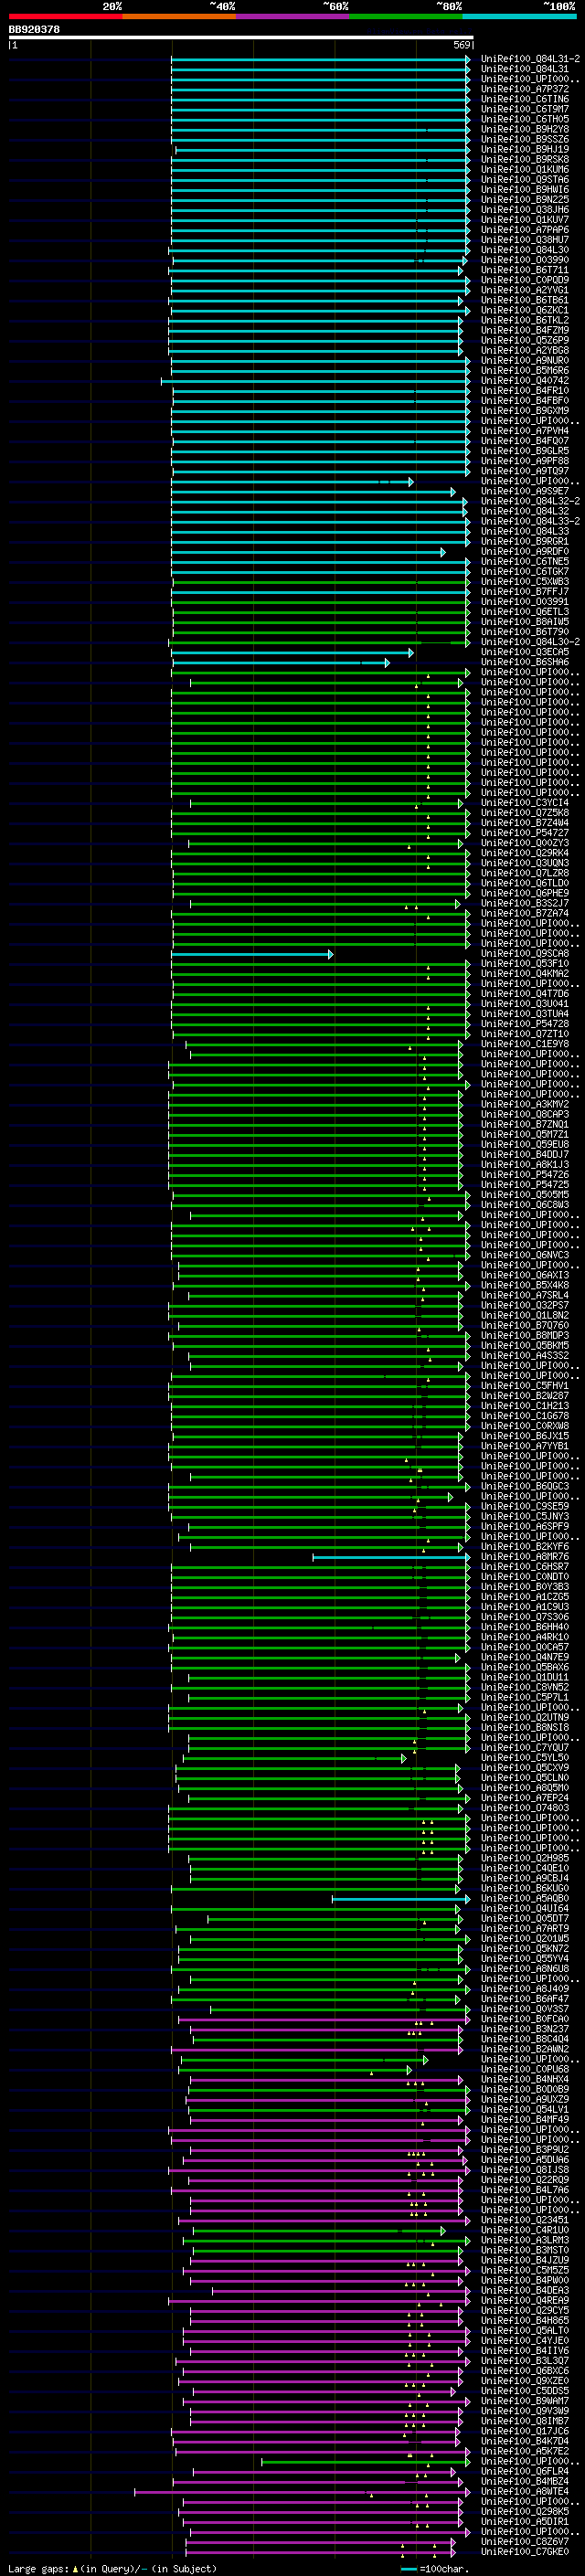Select the query name BB920378
Screen dimensions: 585x2576
point(34,30)
